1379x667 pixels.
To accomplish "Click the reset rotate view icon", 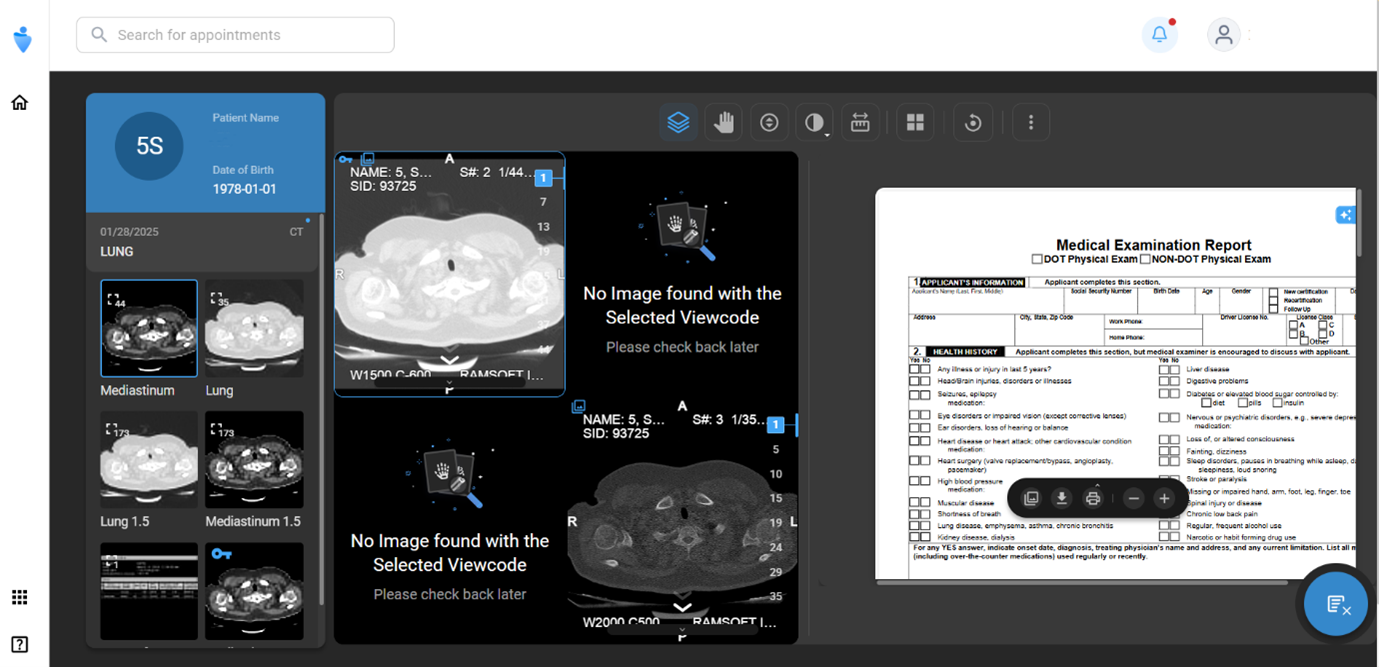I will pos(972,123).
